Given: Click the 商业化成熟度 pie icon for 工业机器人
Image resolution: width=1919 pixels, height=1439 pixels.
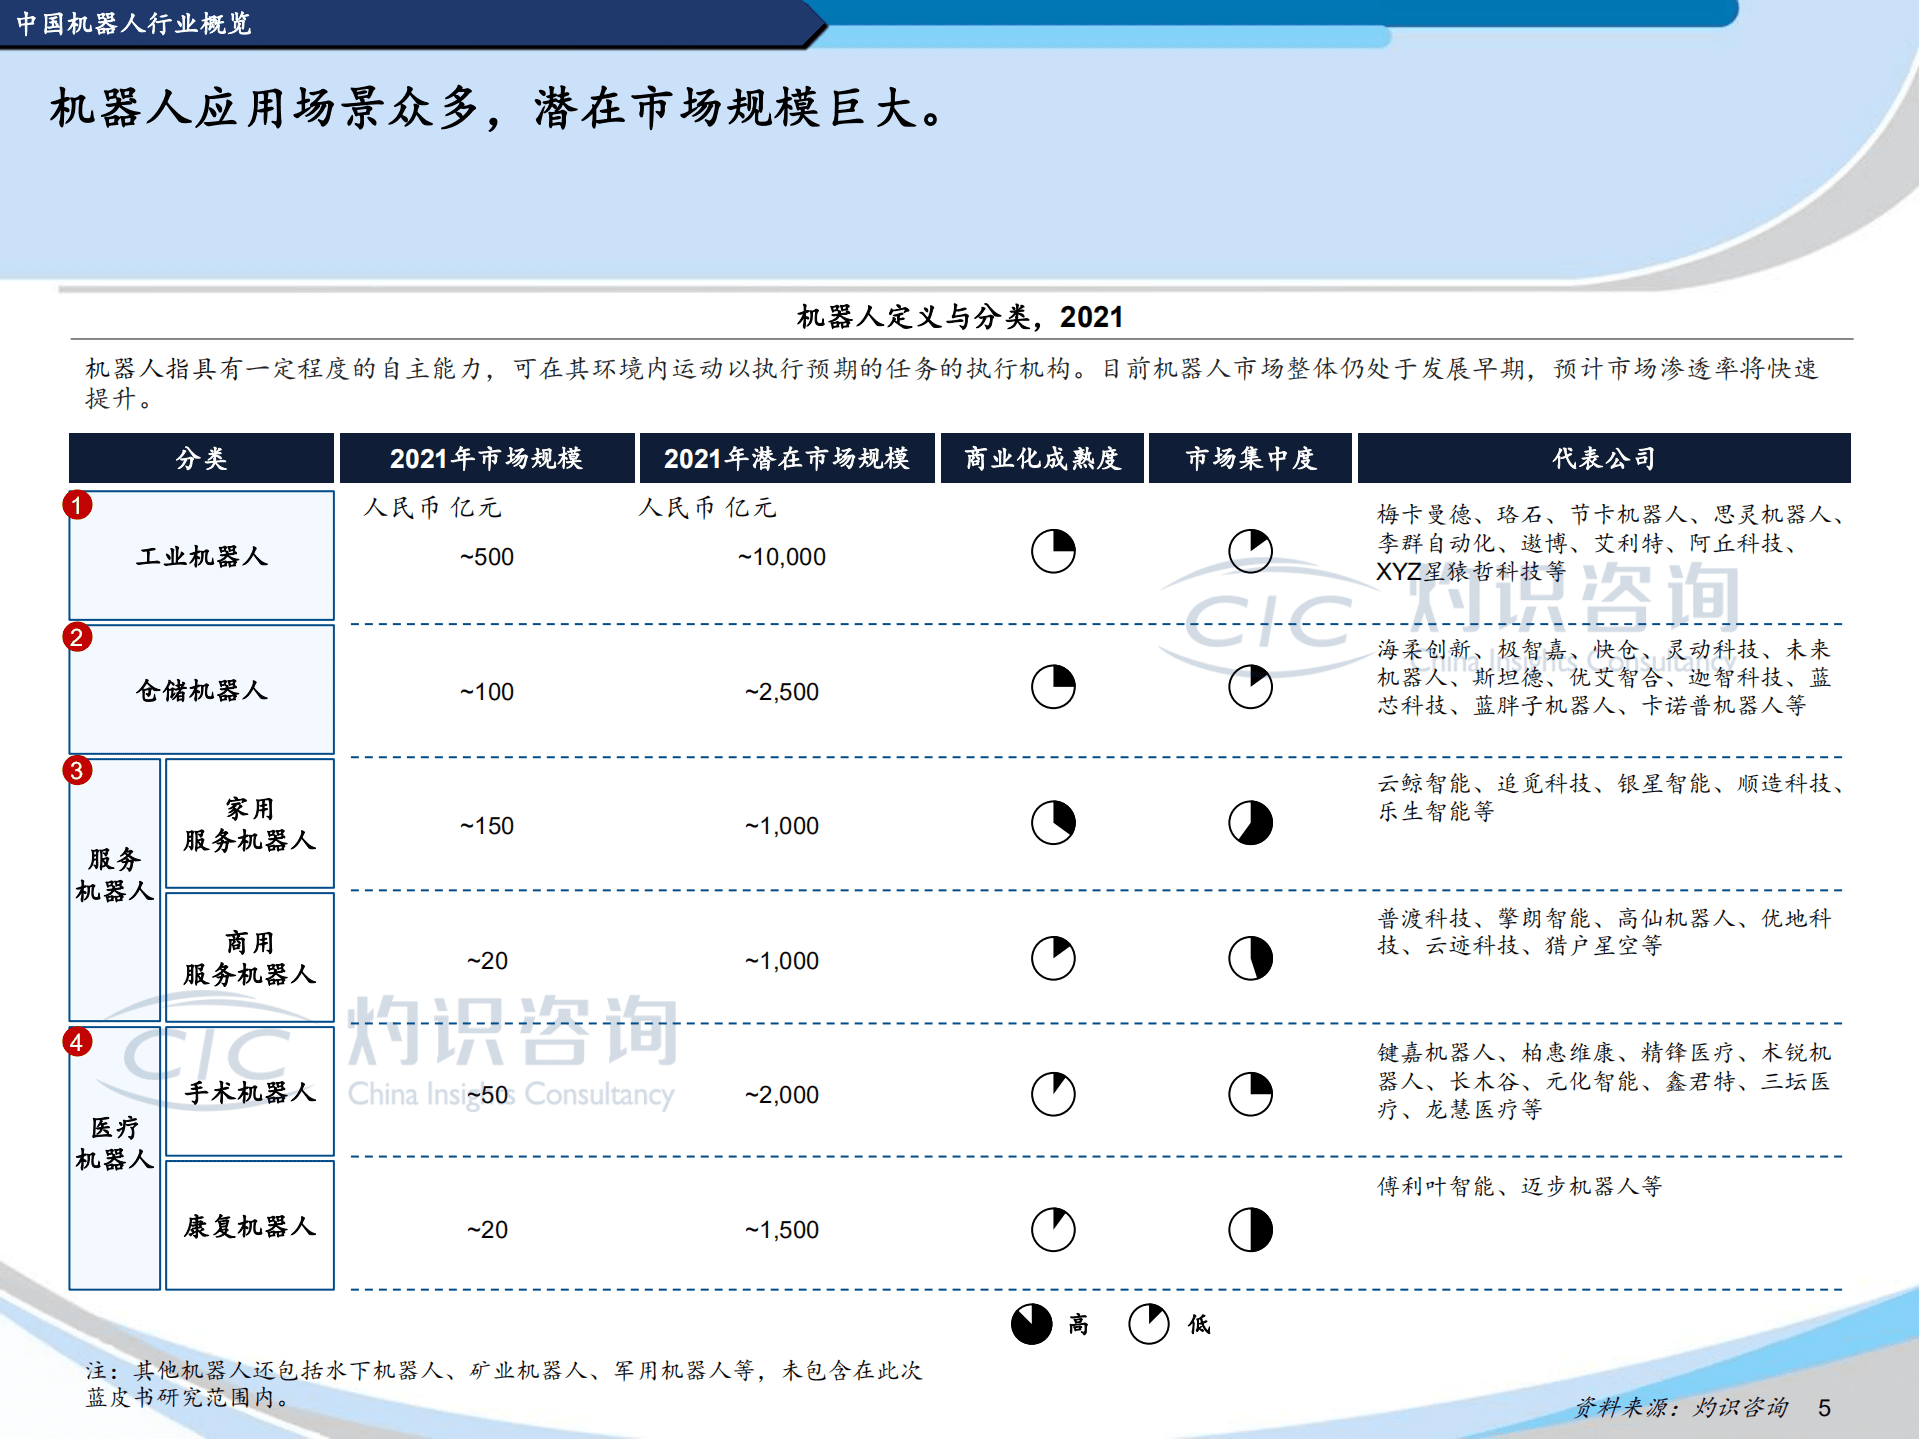Looking at the screenshot, I should pos(1052,551).
